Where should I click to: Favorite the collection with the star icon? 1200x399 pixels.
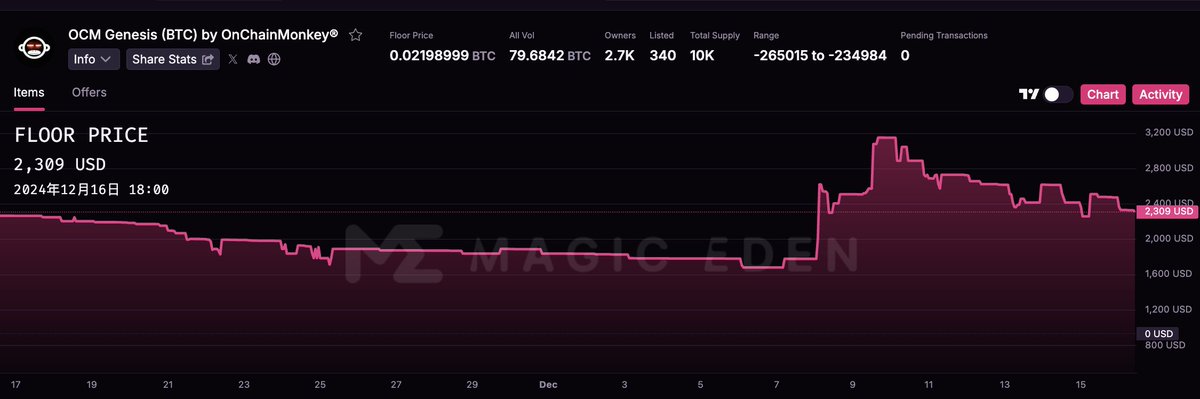355,35
